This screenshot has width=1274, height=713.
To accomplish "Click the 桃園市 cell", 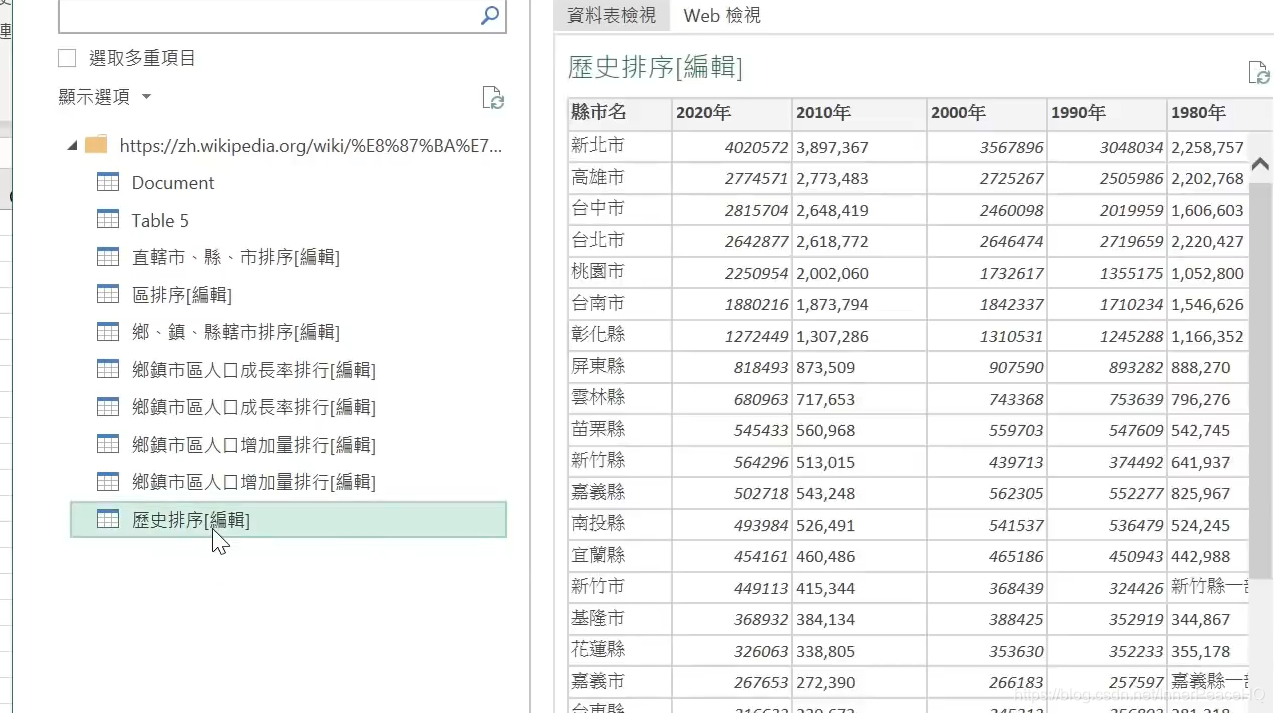I will coord(619,272).
